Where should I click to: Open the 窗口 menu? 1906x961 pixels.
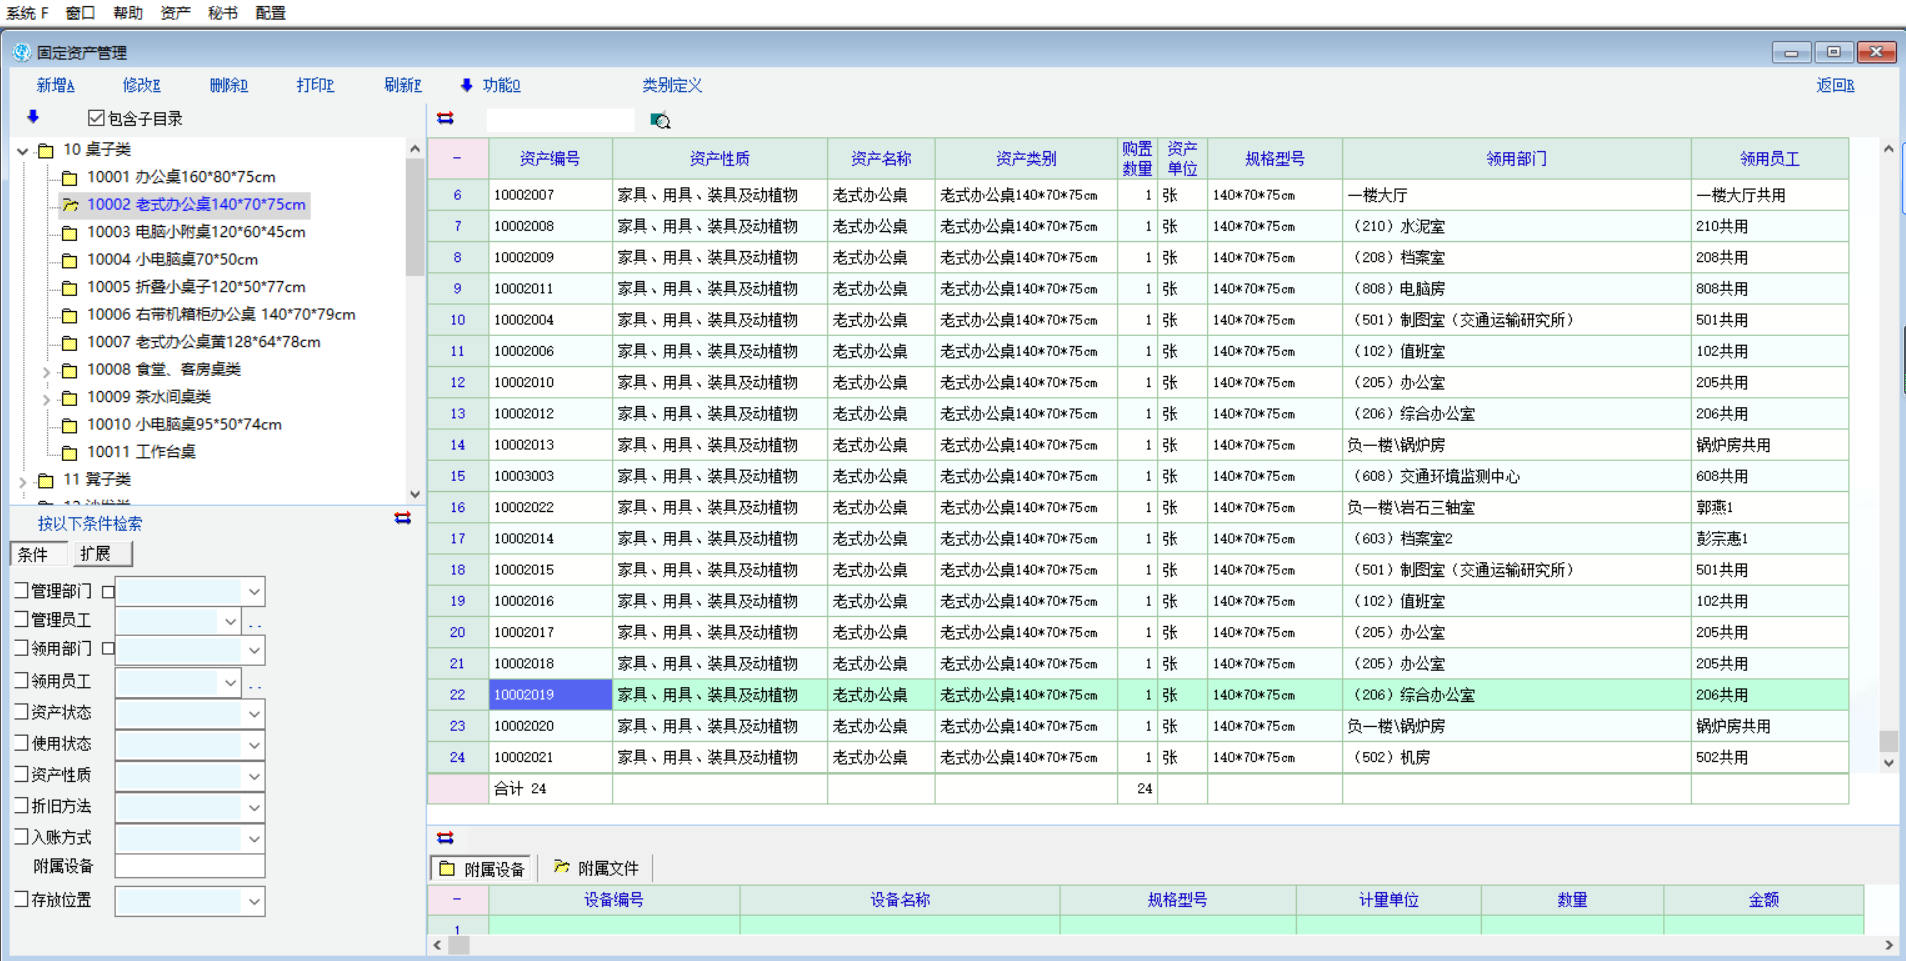click(x=81, y=13)
